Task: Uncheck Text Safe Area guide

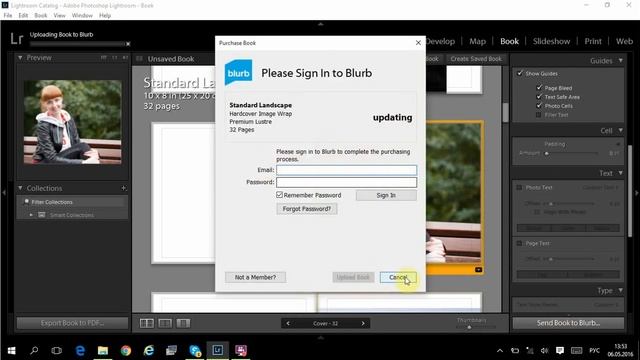Action: point(539,97)
